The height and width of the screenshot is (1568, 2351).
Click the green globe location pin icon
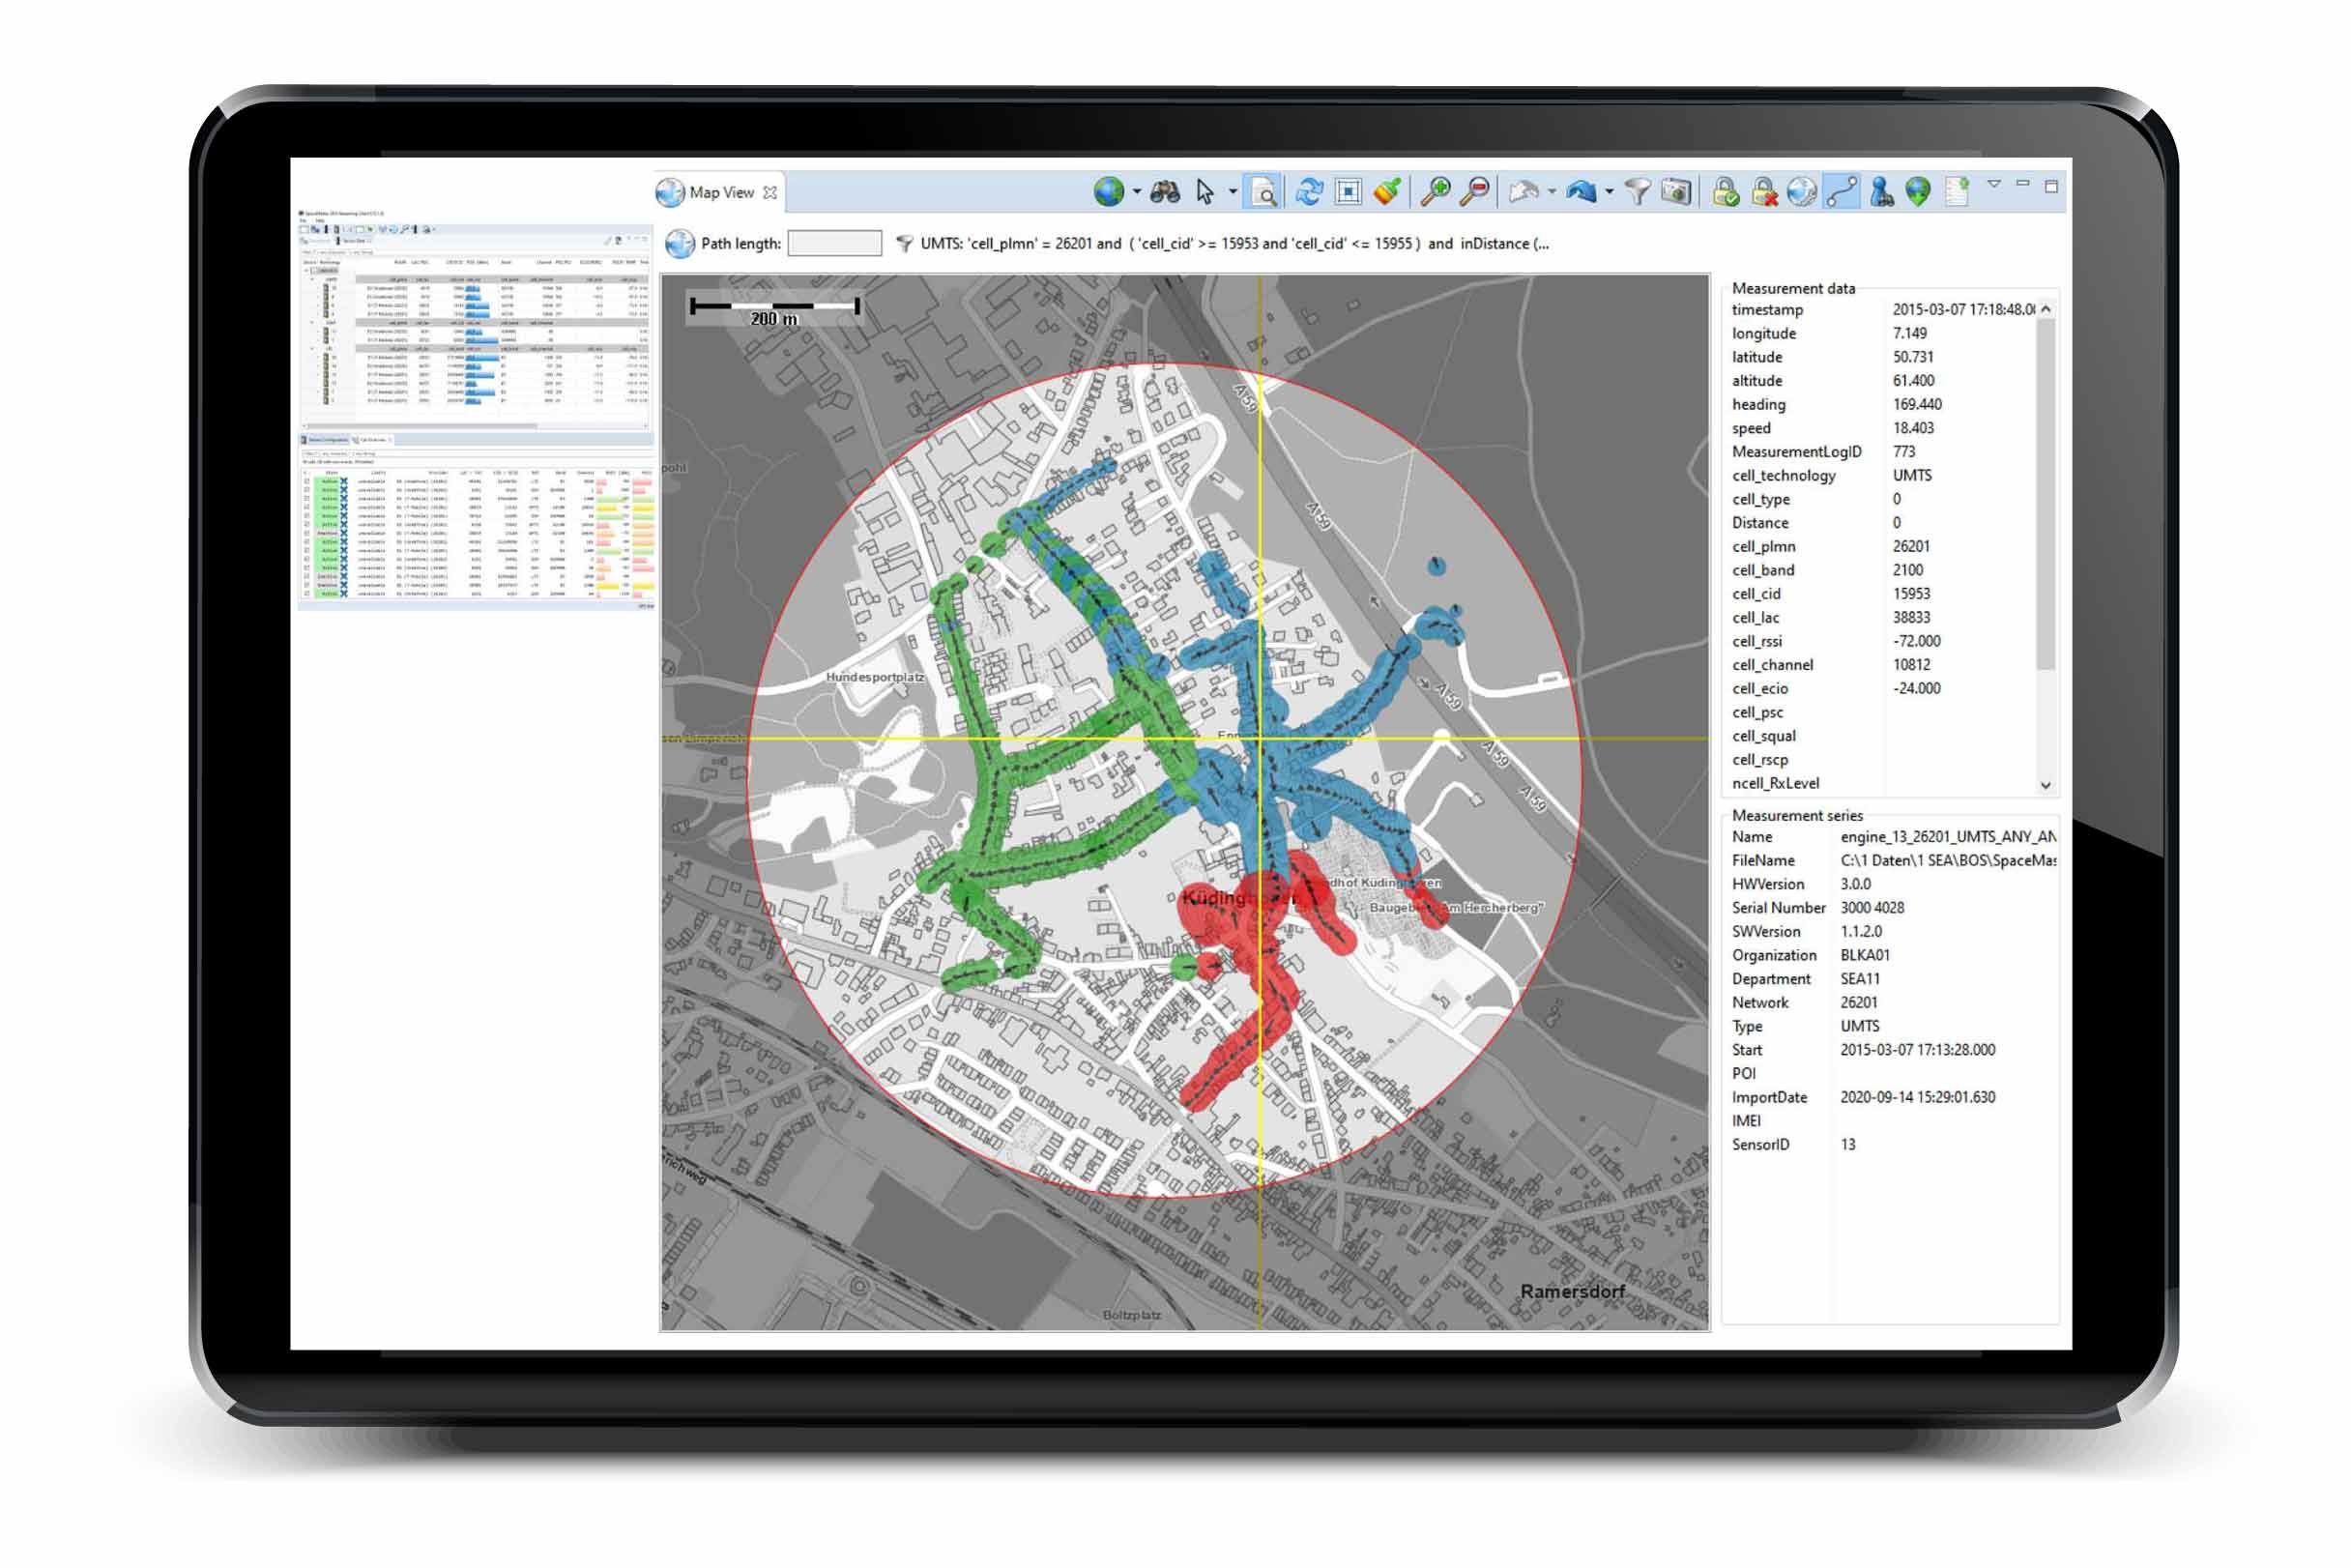point(1918,191)
